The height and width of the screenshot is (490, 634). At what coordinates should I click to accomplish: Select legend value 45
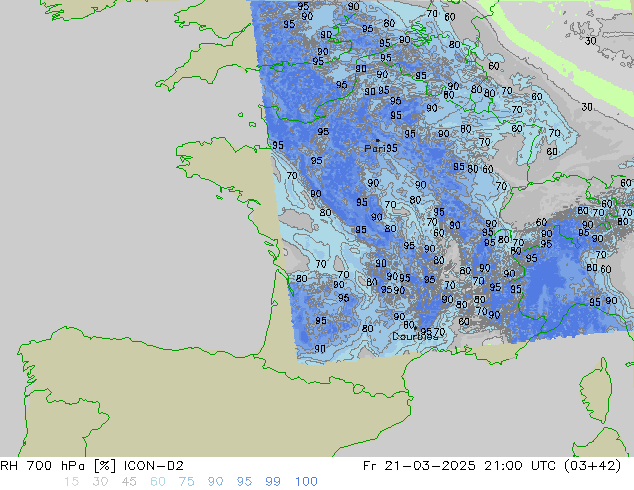click(129, 482)
